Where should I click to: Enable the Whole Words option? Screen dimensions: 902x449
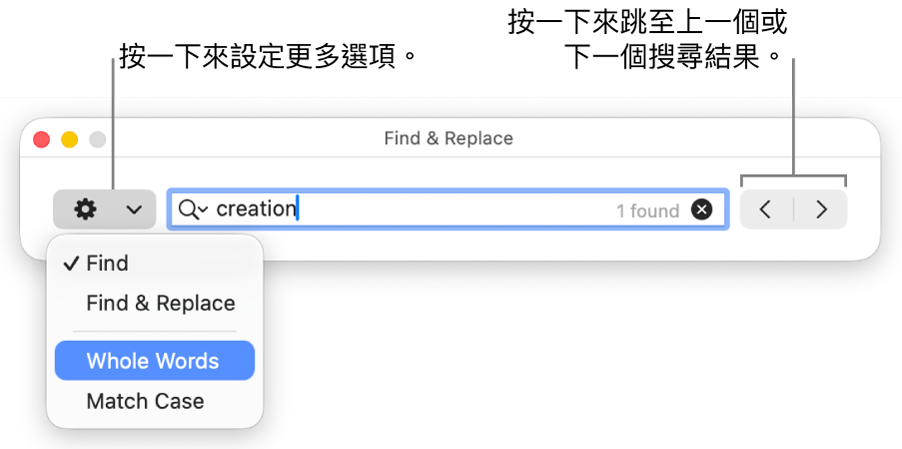[x=153, y=361]
